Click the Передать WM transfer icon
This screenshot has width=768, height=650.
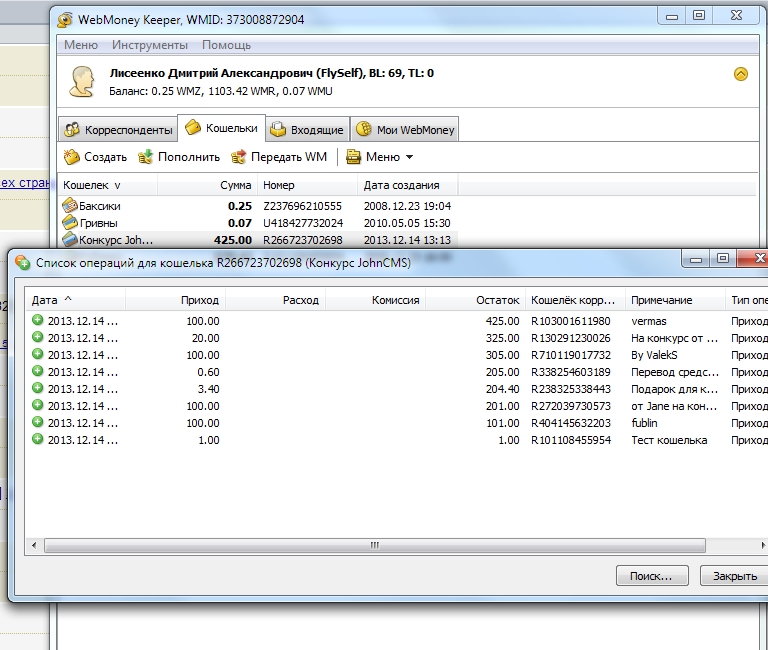(238, 157)
